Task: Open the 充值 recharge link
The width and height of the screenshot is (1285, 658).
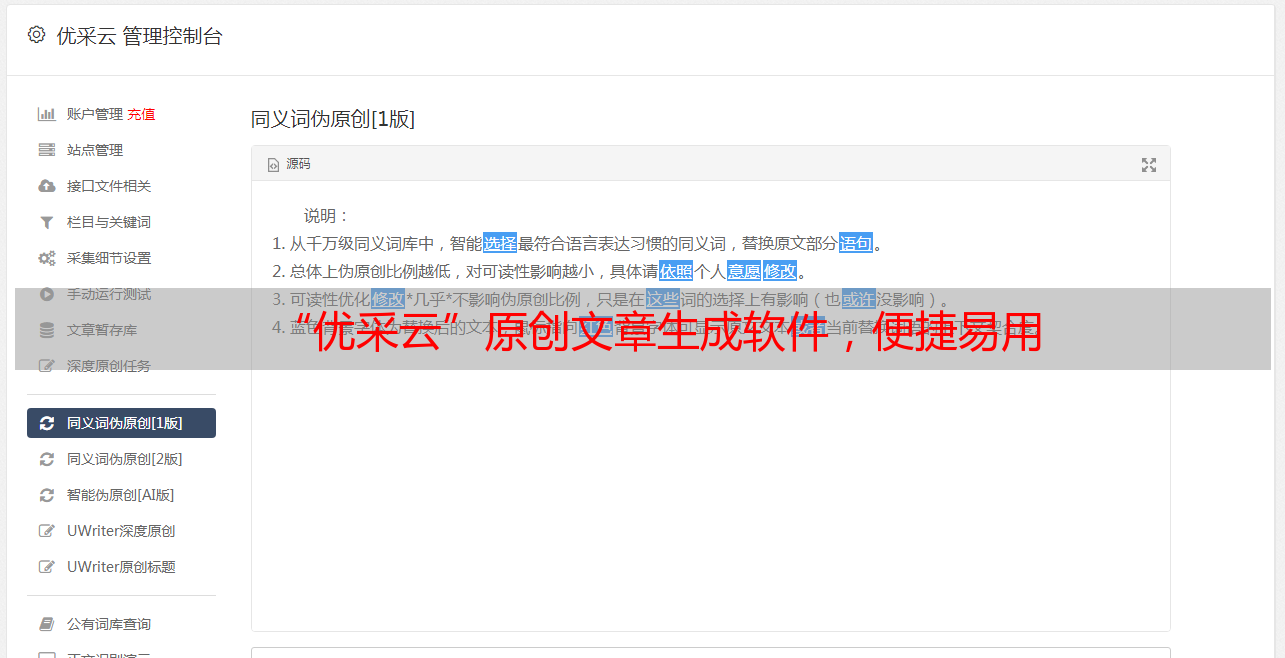Action: point(141,114)
